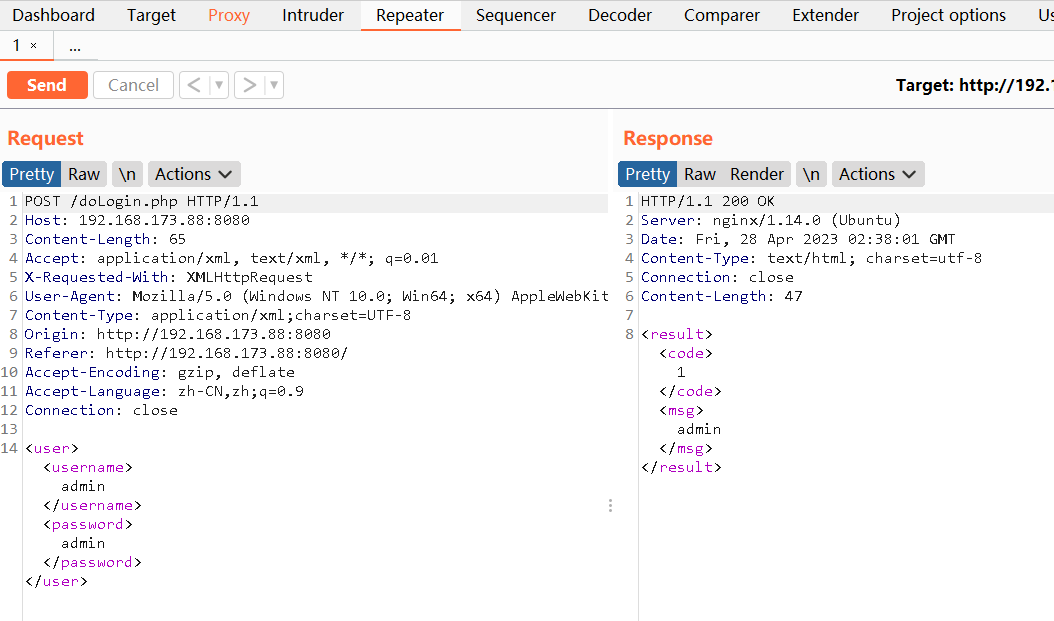Send the request with the Send button
Viewport: 1054px width, 621px height.
[47, 85]
